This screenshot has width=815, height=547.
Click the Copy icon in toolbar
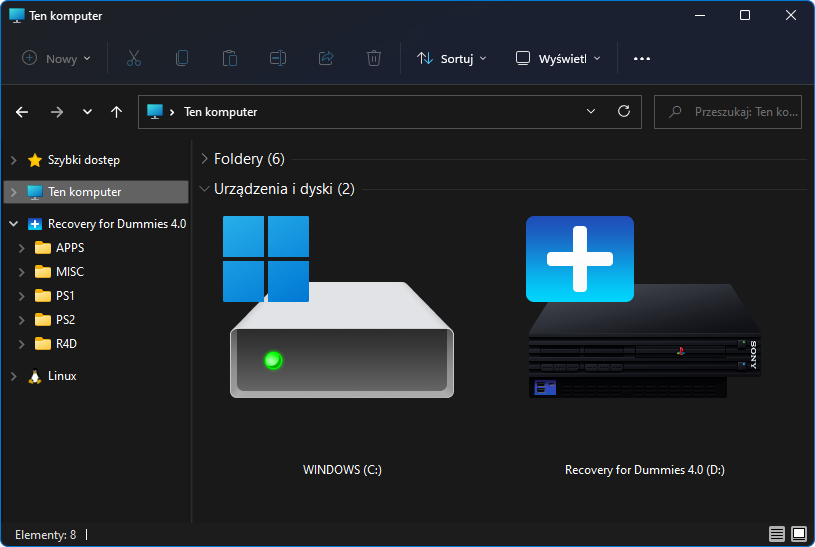(182, 58)
